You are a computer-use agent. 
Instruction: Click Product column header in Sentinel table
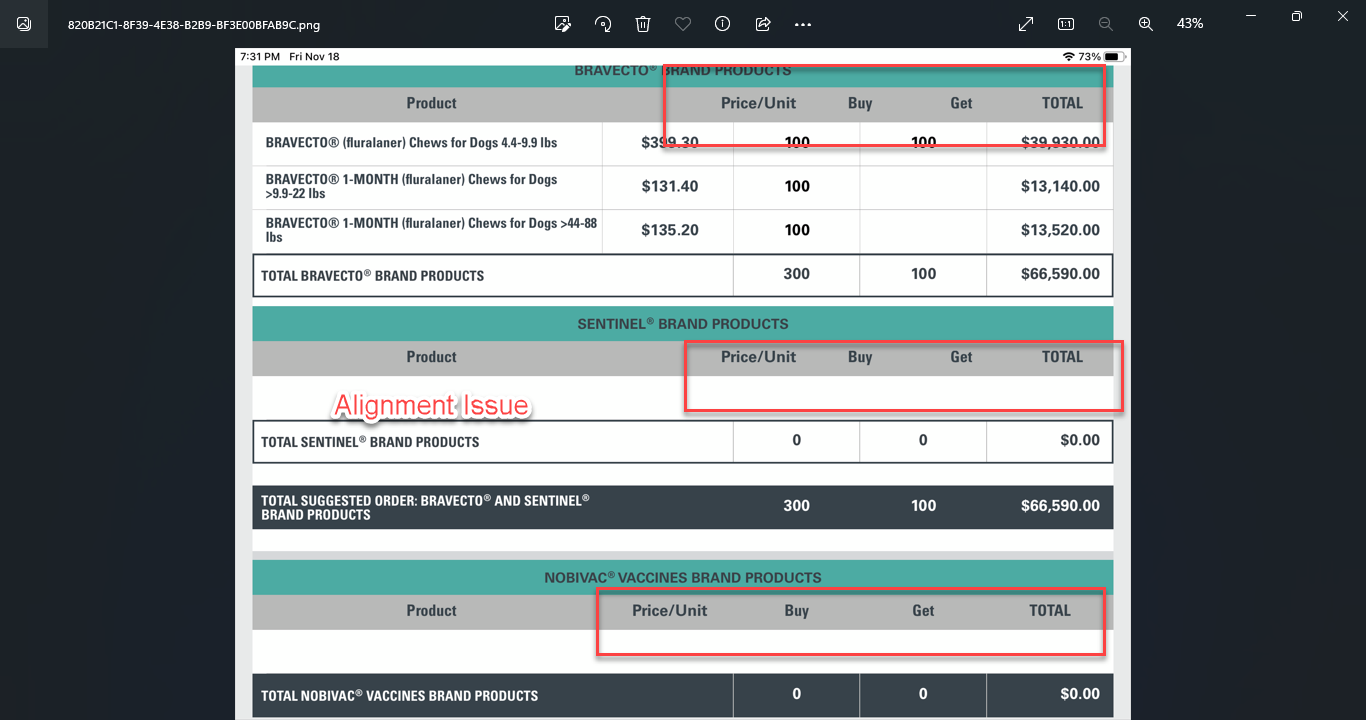(x=431, y=357)
